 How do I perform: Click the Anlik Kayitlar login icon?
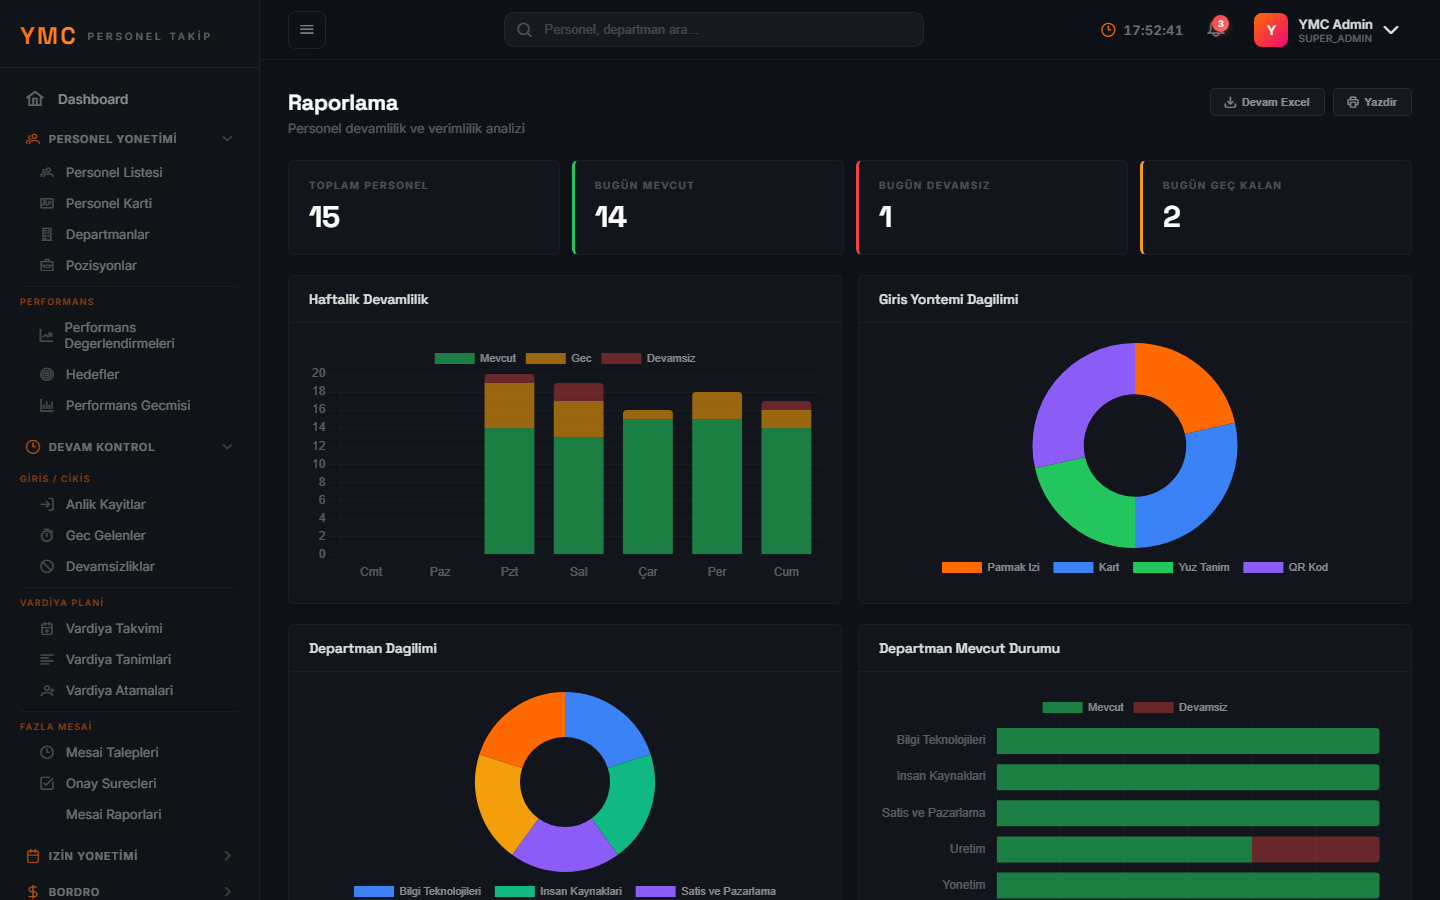click(x=47, y=504)
